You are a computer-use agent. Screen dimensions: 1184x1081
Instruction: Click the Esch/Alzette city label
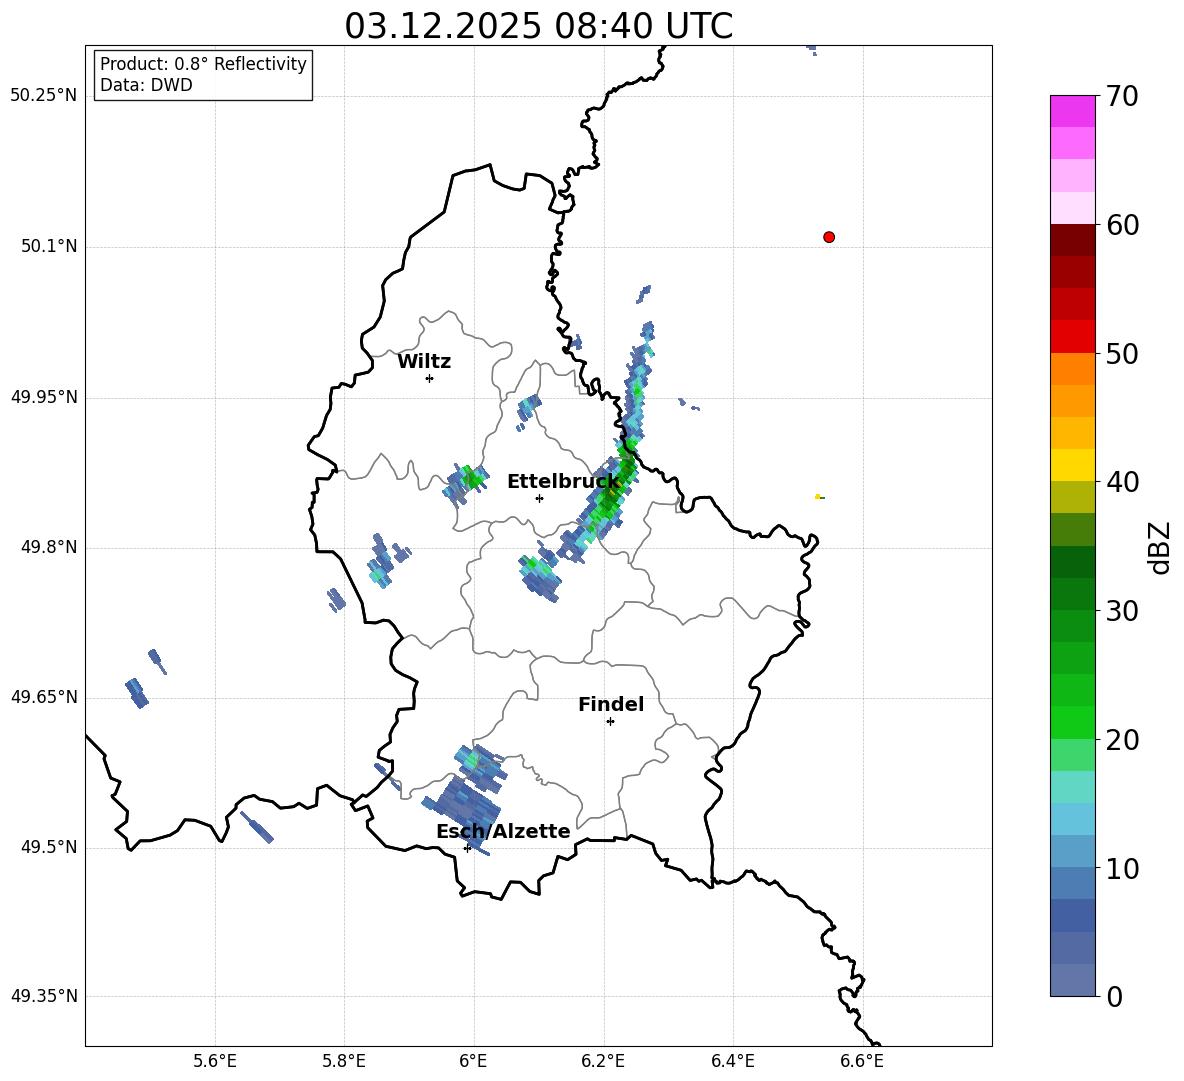(x=503, y=831)
